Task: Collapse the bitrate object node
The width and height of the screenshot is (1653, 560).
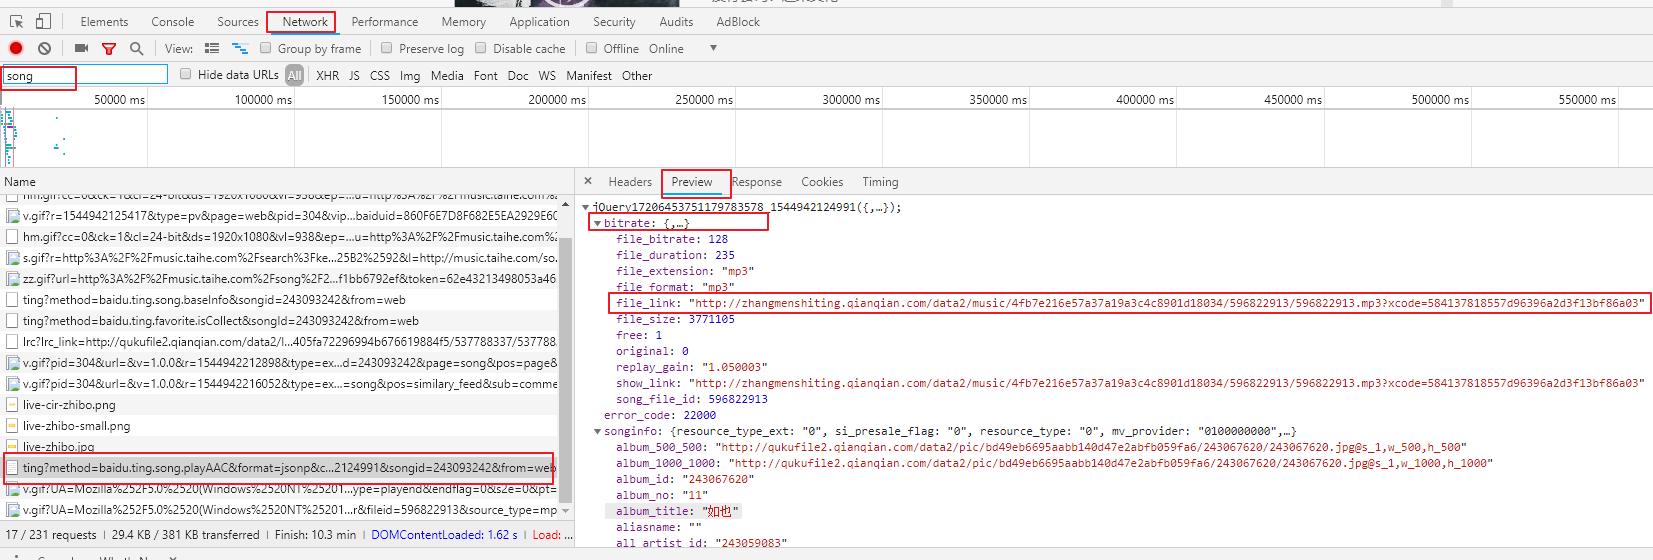Action: pyautogui.click(x=597, y=223)
